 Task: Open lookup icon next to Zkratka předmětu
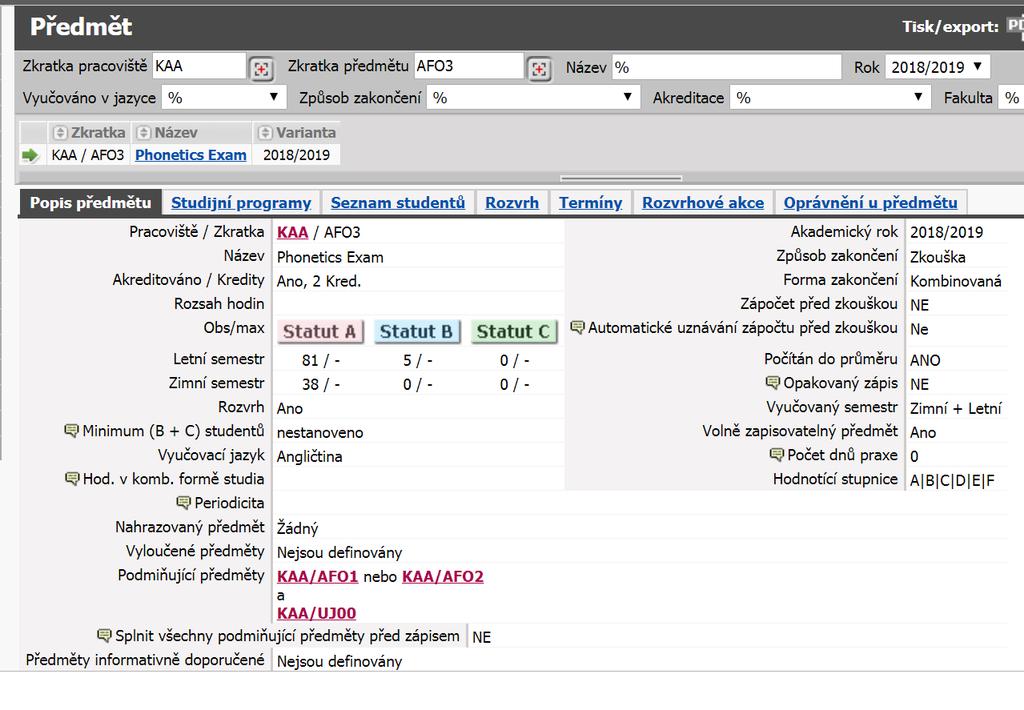[x=539, y=68]
